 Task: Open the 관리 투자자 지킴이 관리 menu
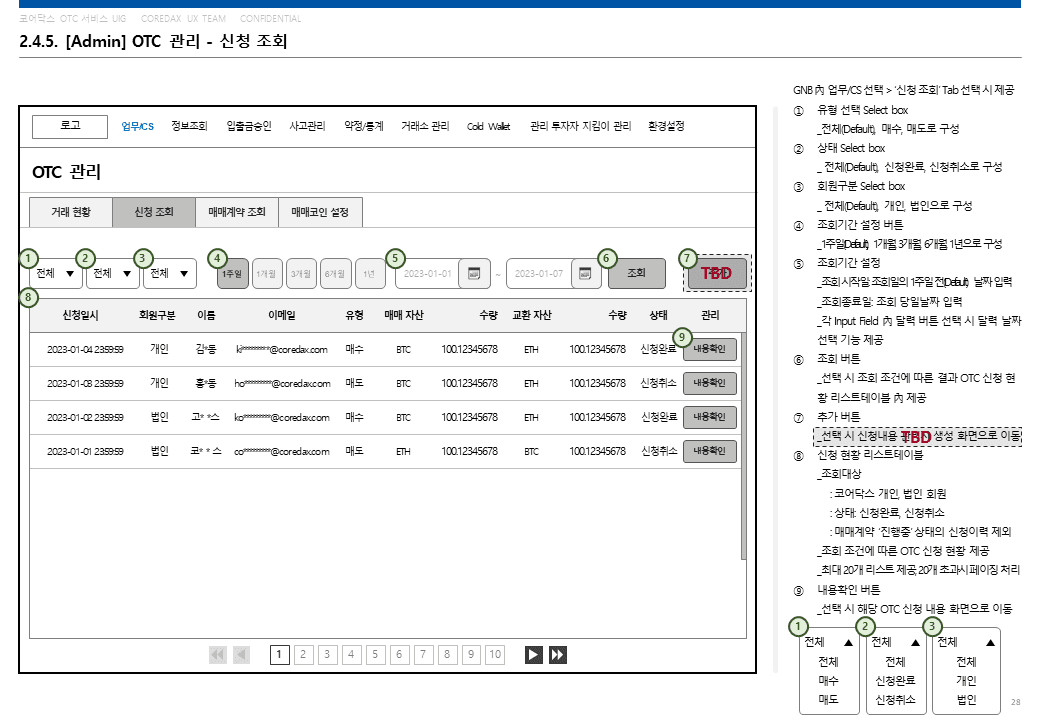580,126
